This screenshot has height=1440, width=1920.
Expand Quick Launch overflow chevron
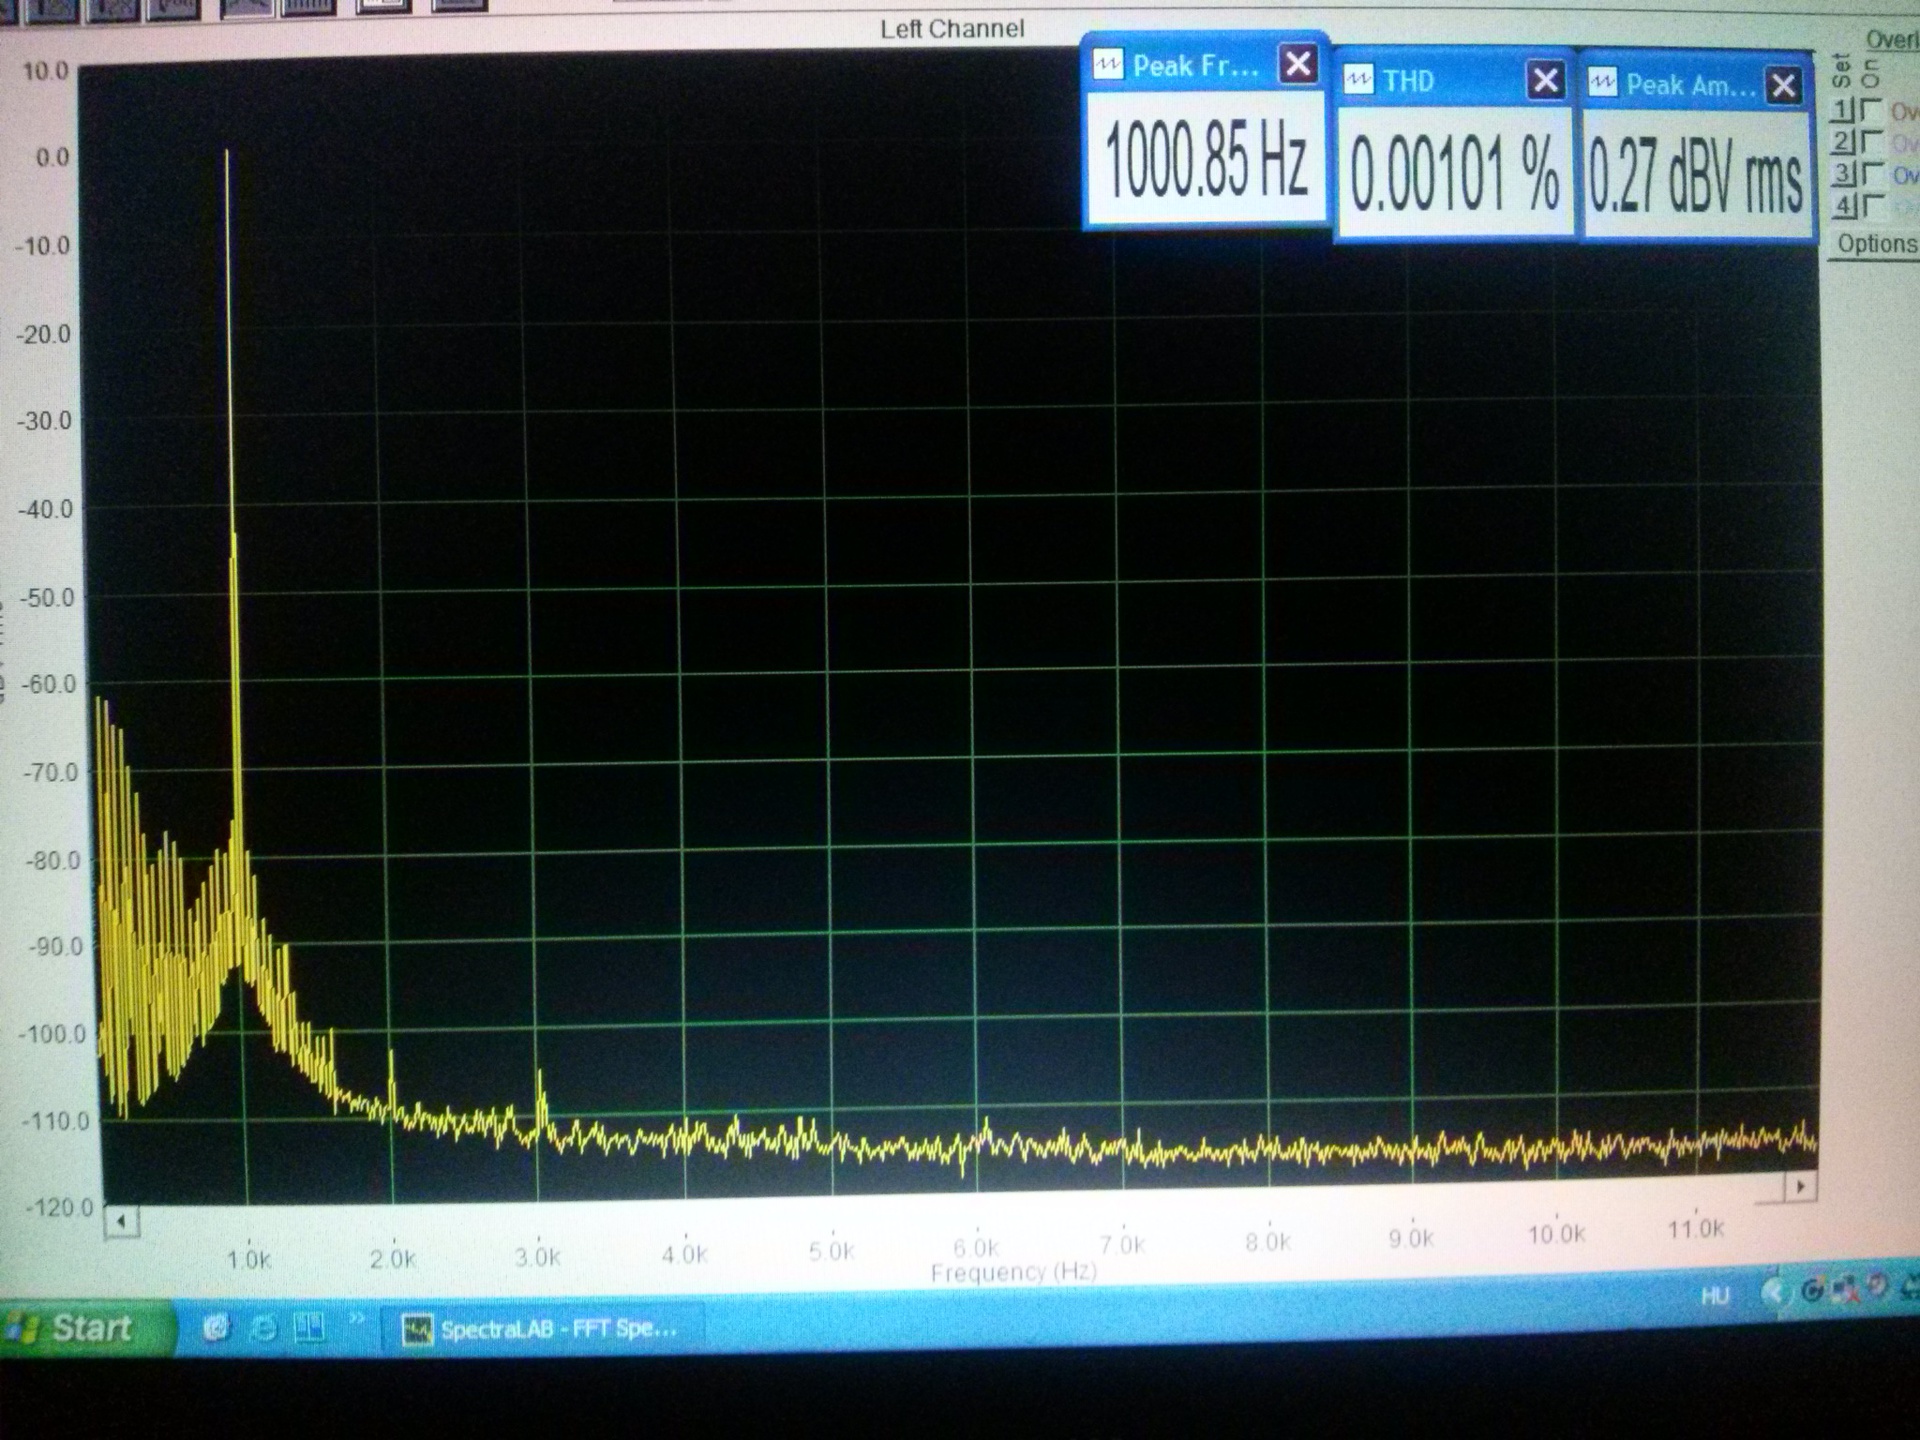356,1320
